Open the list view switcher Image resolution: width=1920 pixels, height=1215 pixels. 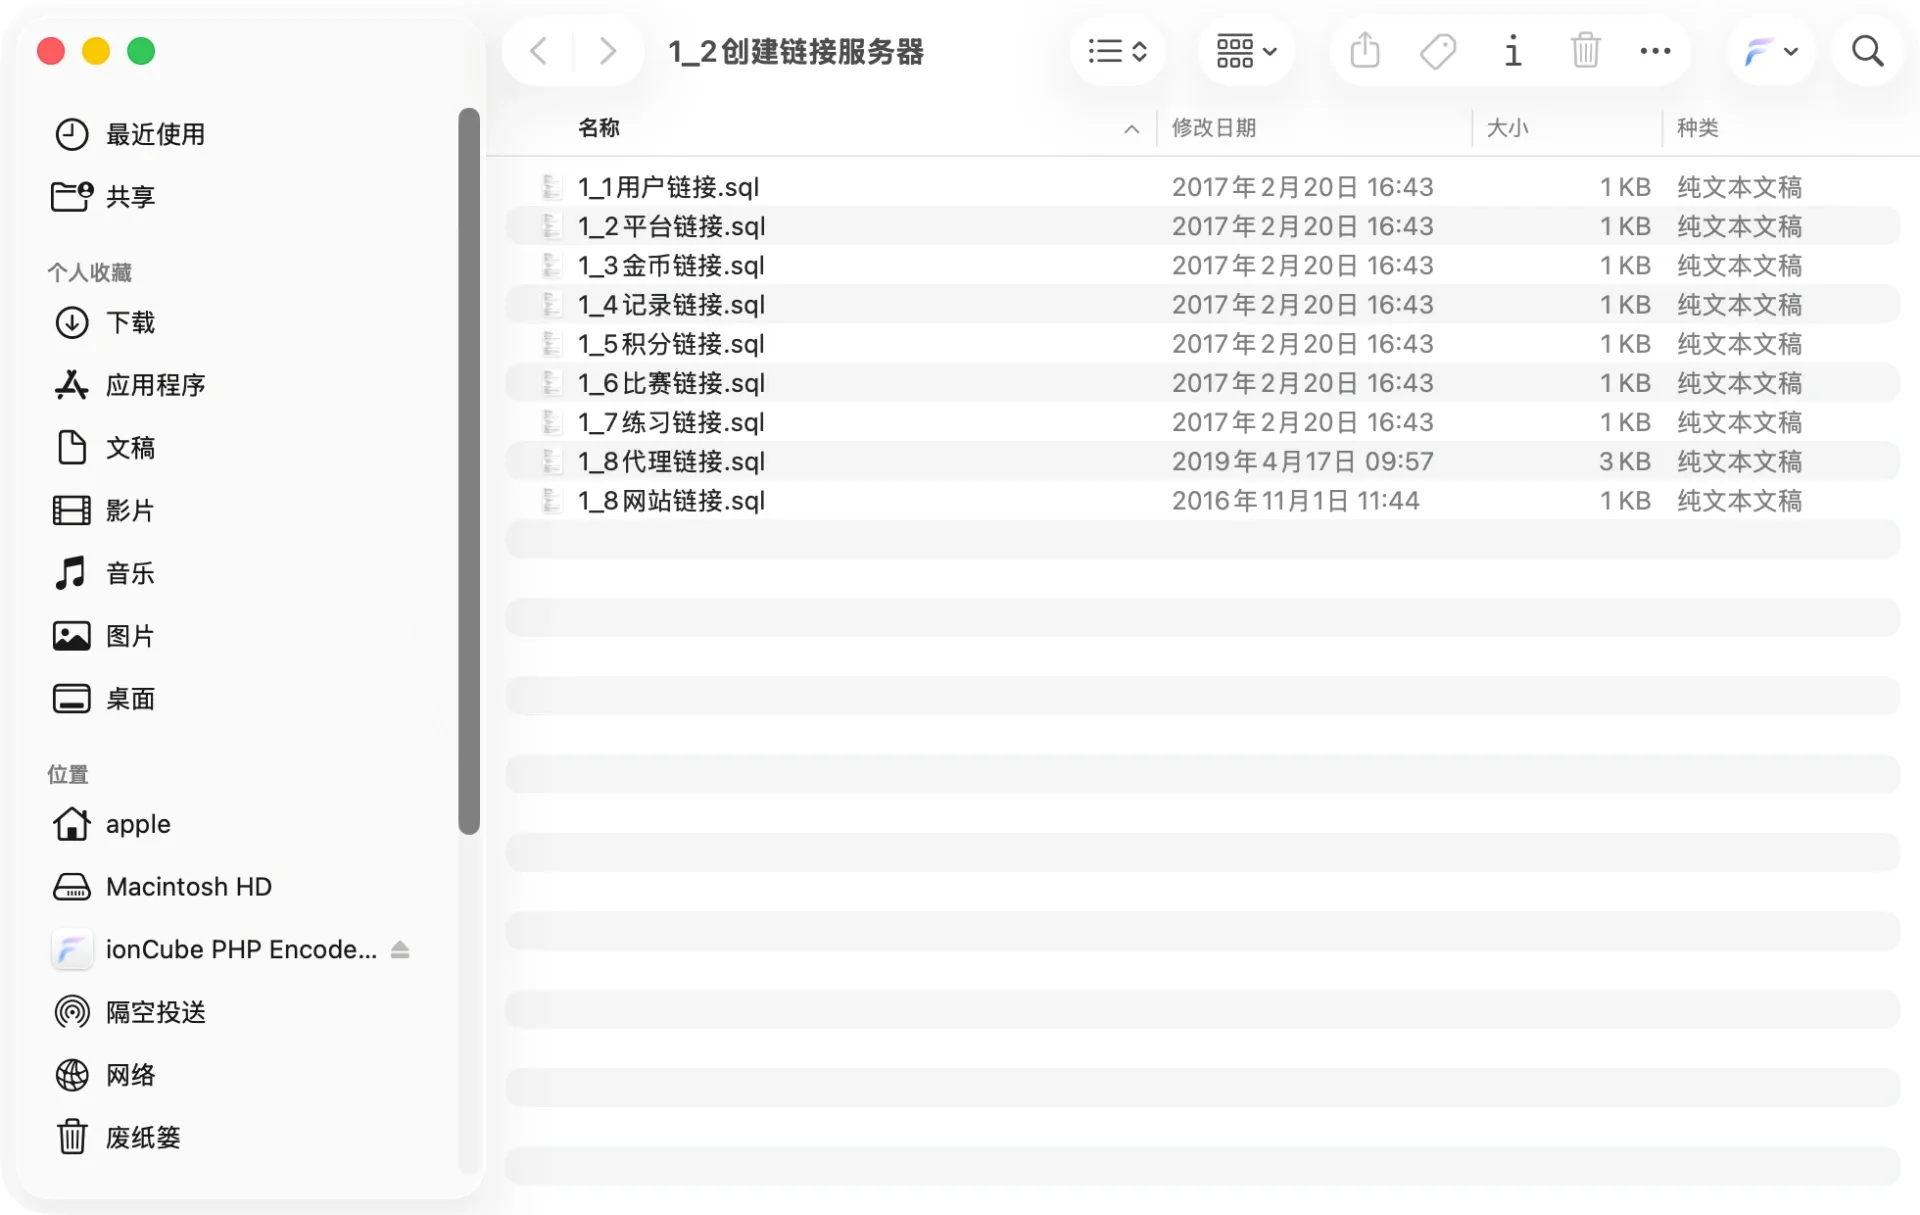point(1117,51)
